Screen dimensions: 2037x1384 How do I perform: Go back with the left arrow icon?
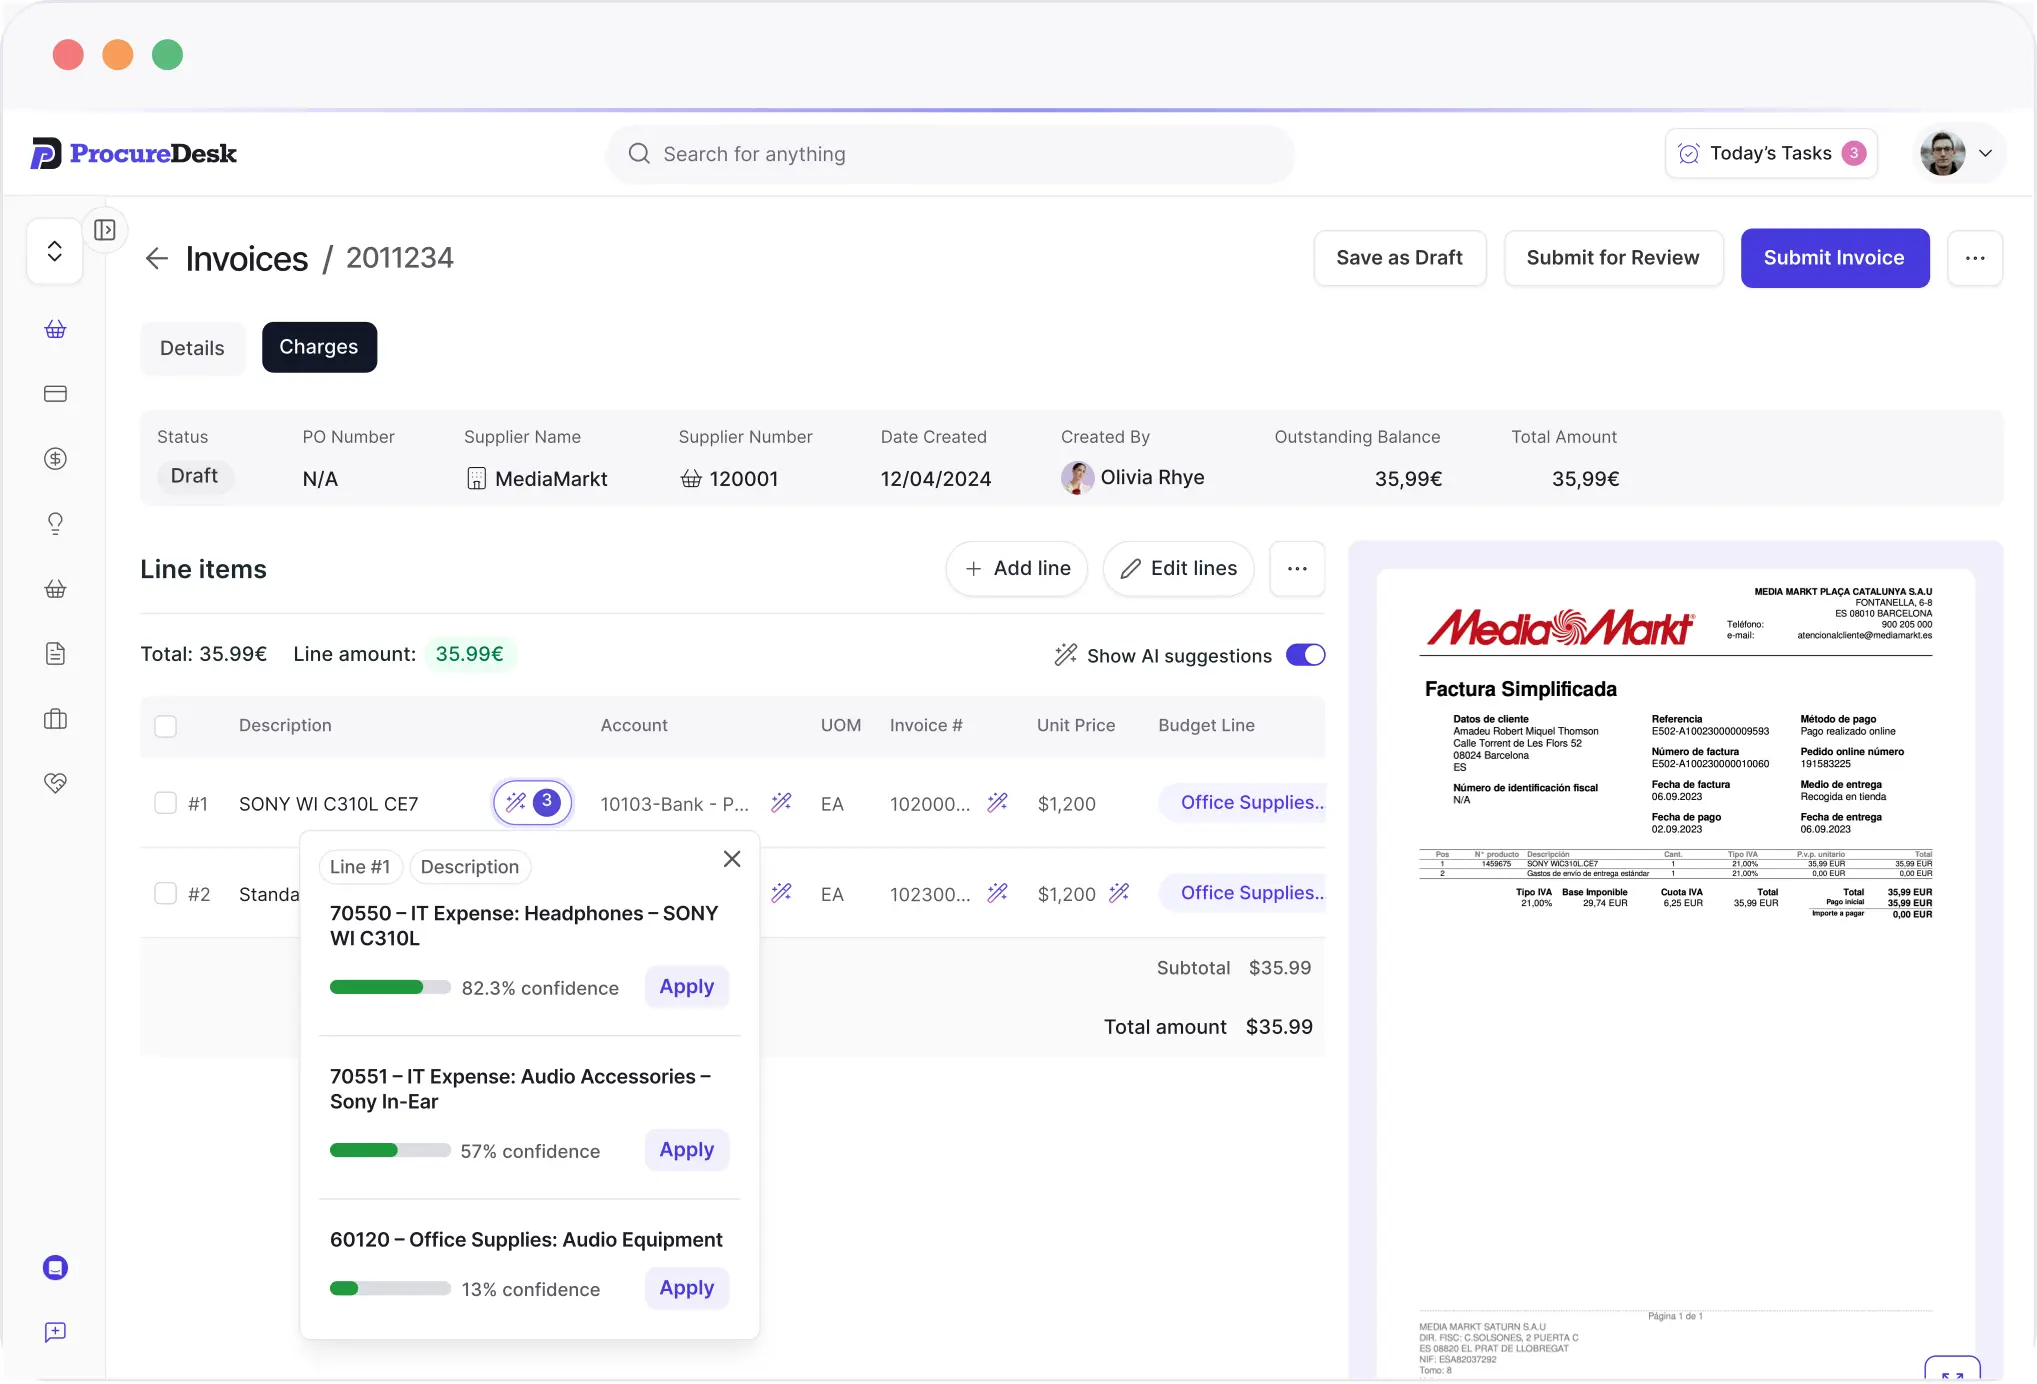pyautogui.click(x=156, y=259)
